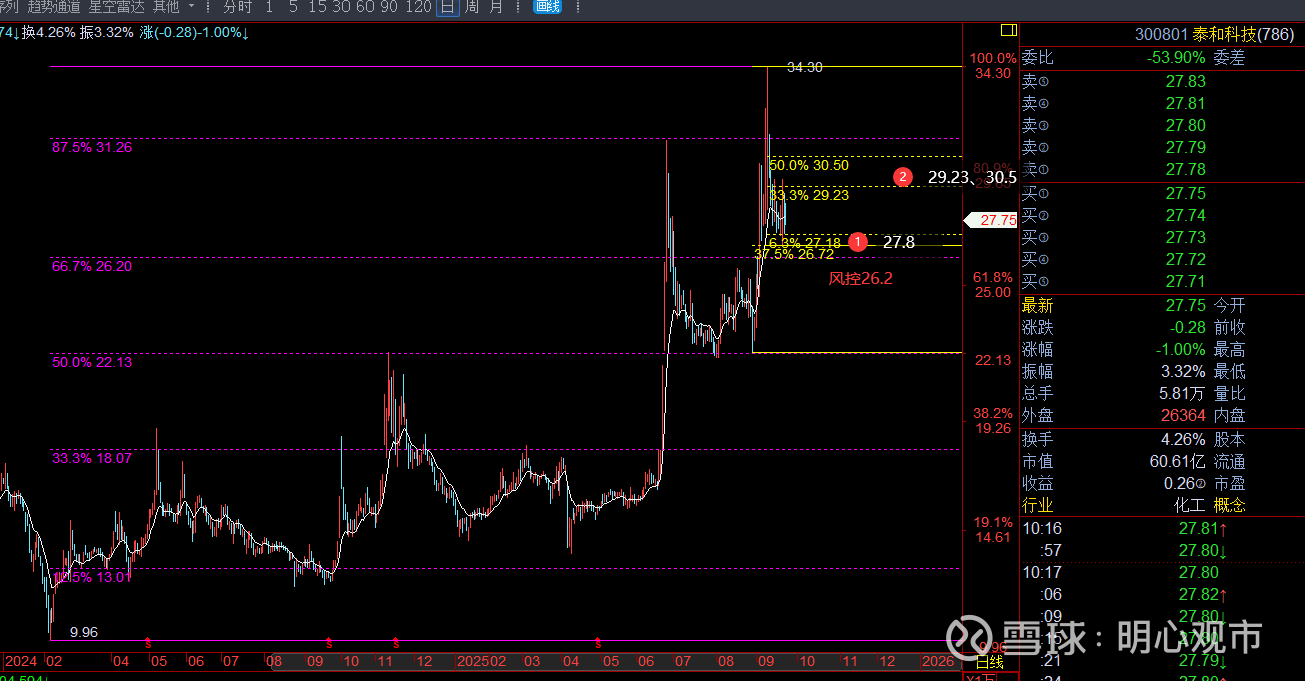Select the 60-minute period

pyautogui.click(x=365, y=7)
